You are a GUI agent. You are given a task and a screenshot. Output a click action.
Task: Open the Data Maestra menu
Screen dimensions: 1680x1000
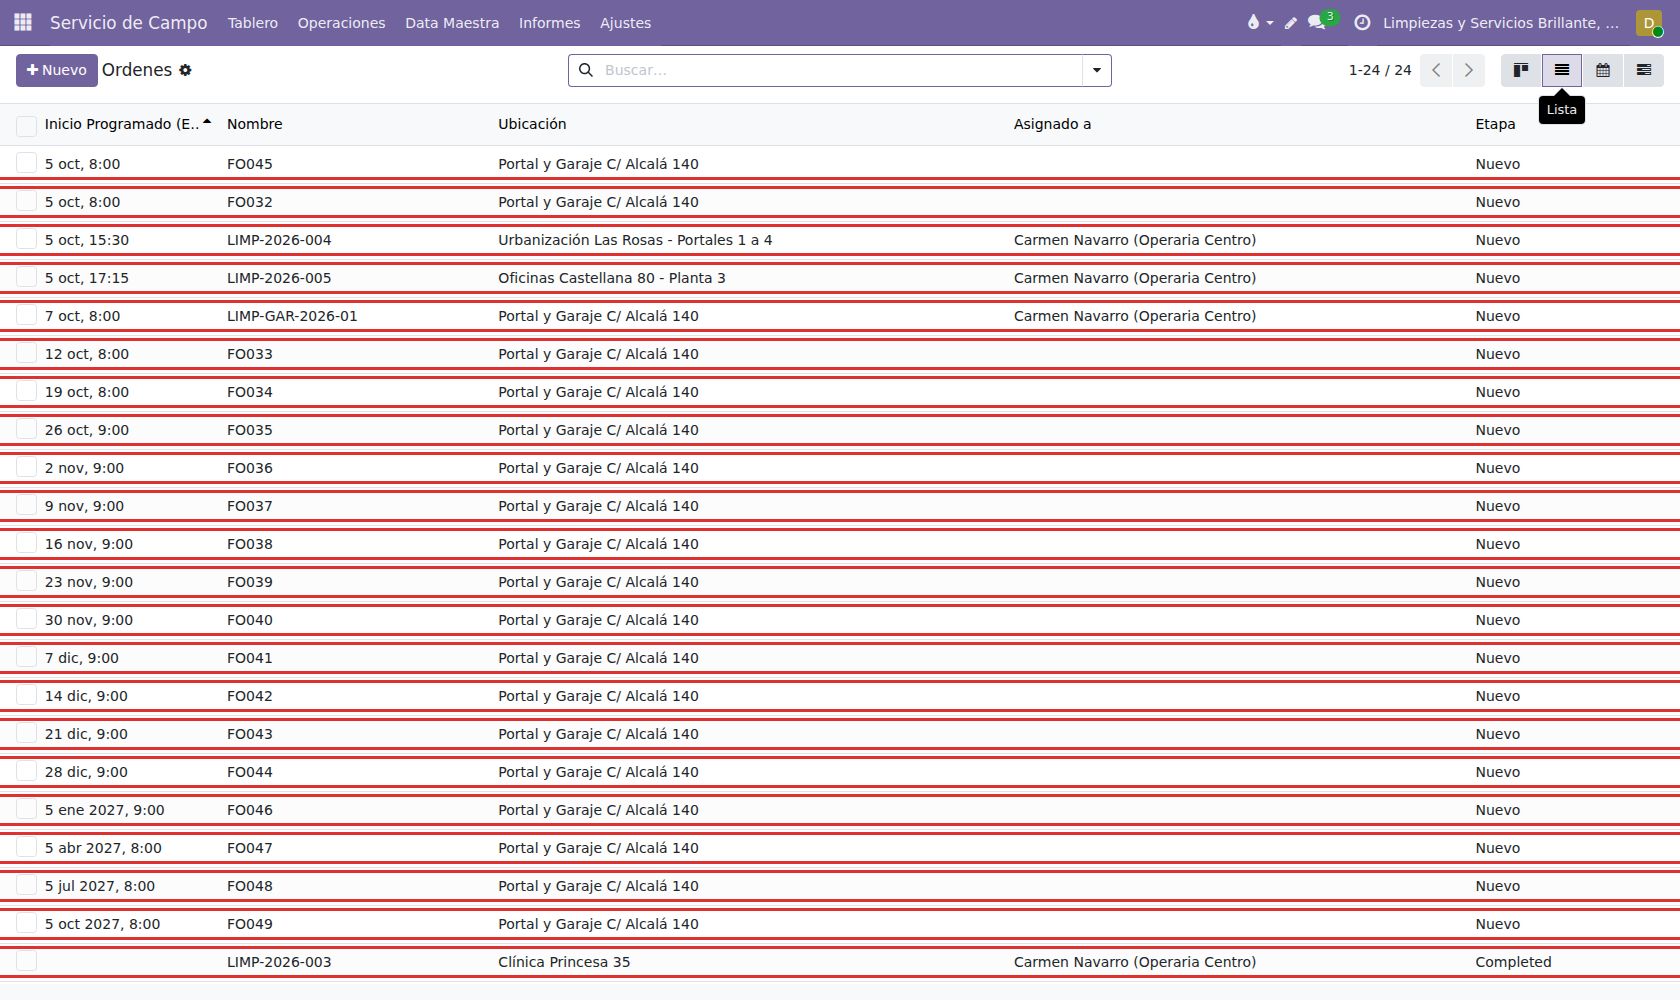pos(452,22)
